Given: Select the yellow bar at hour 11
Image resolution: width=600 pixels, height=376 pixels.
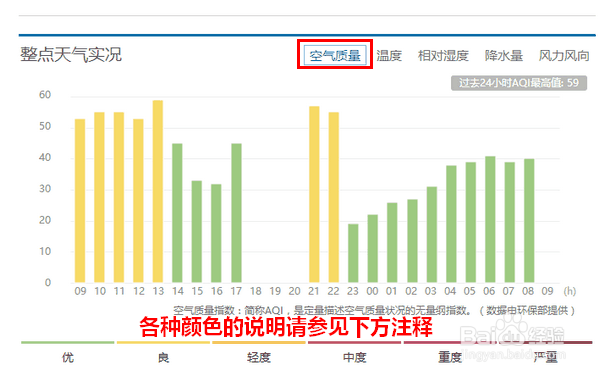Looking at the screenshot, I should pos(119,197).
